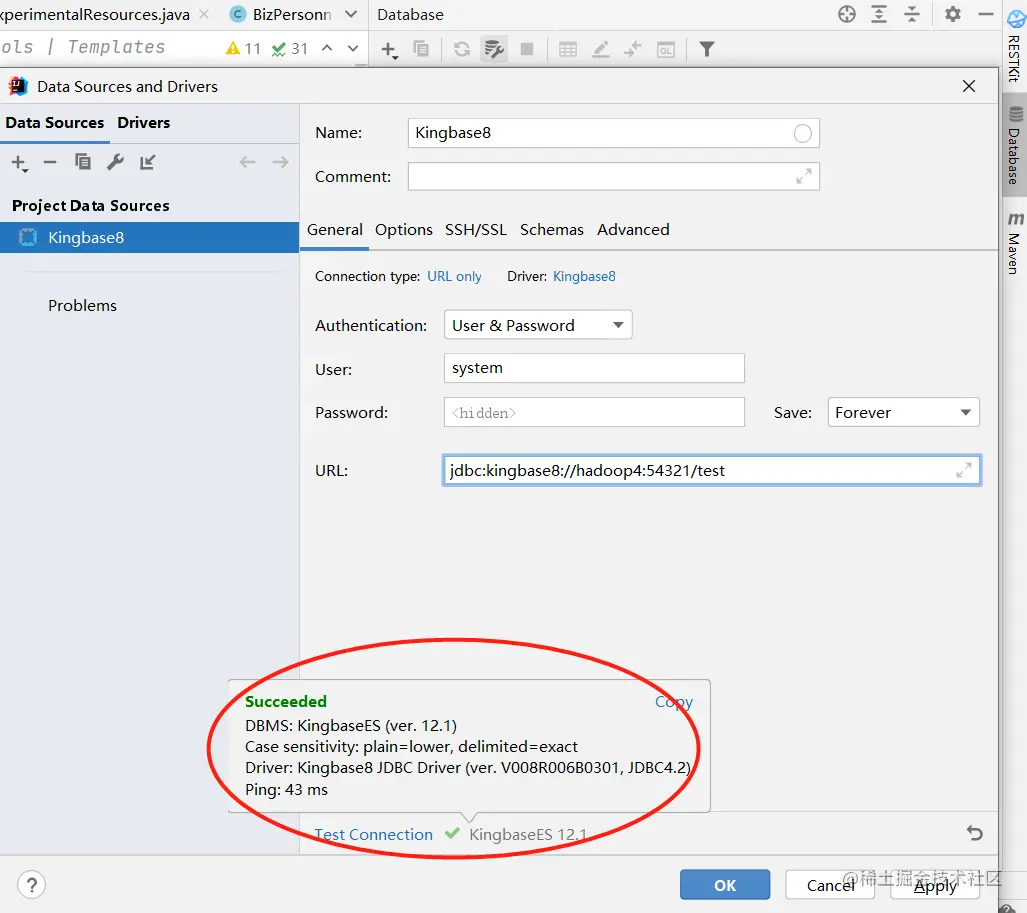Click the 'Ping: 43 ms' result line
The width and height of the screenshot is (1027, 913).
coord(286,790)
